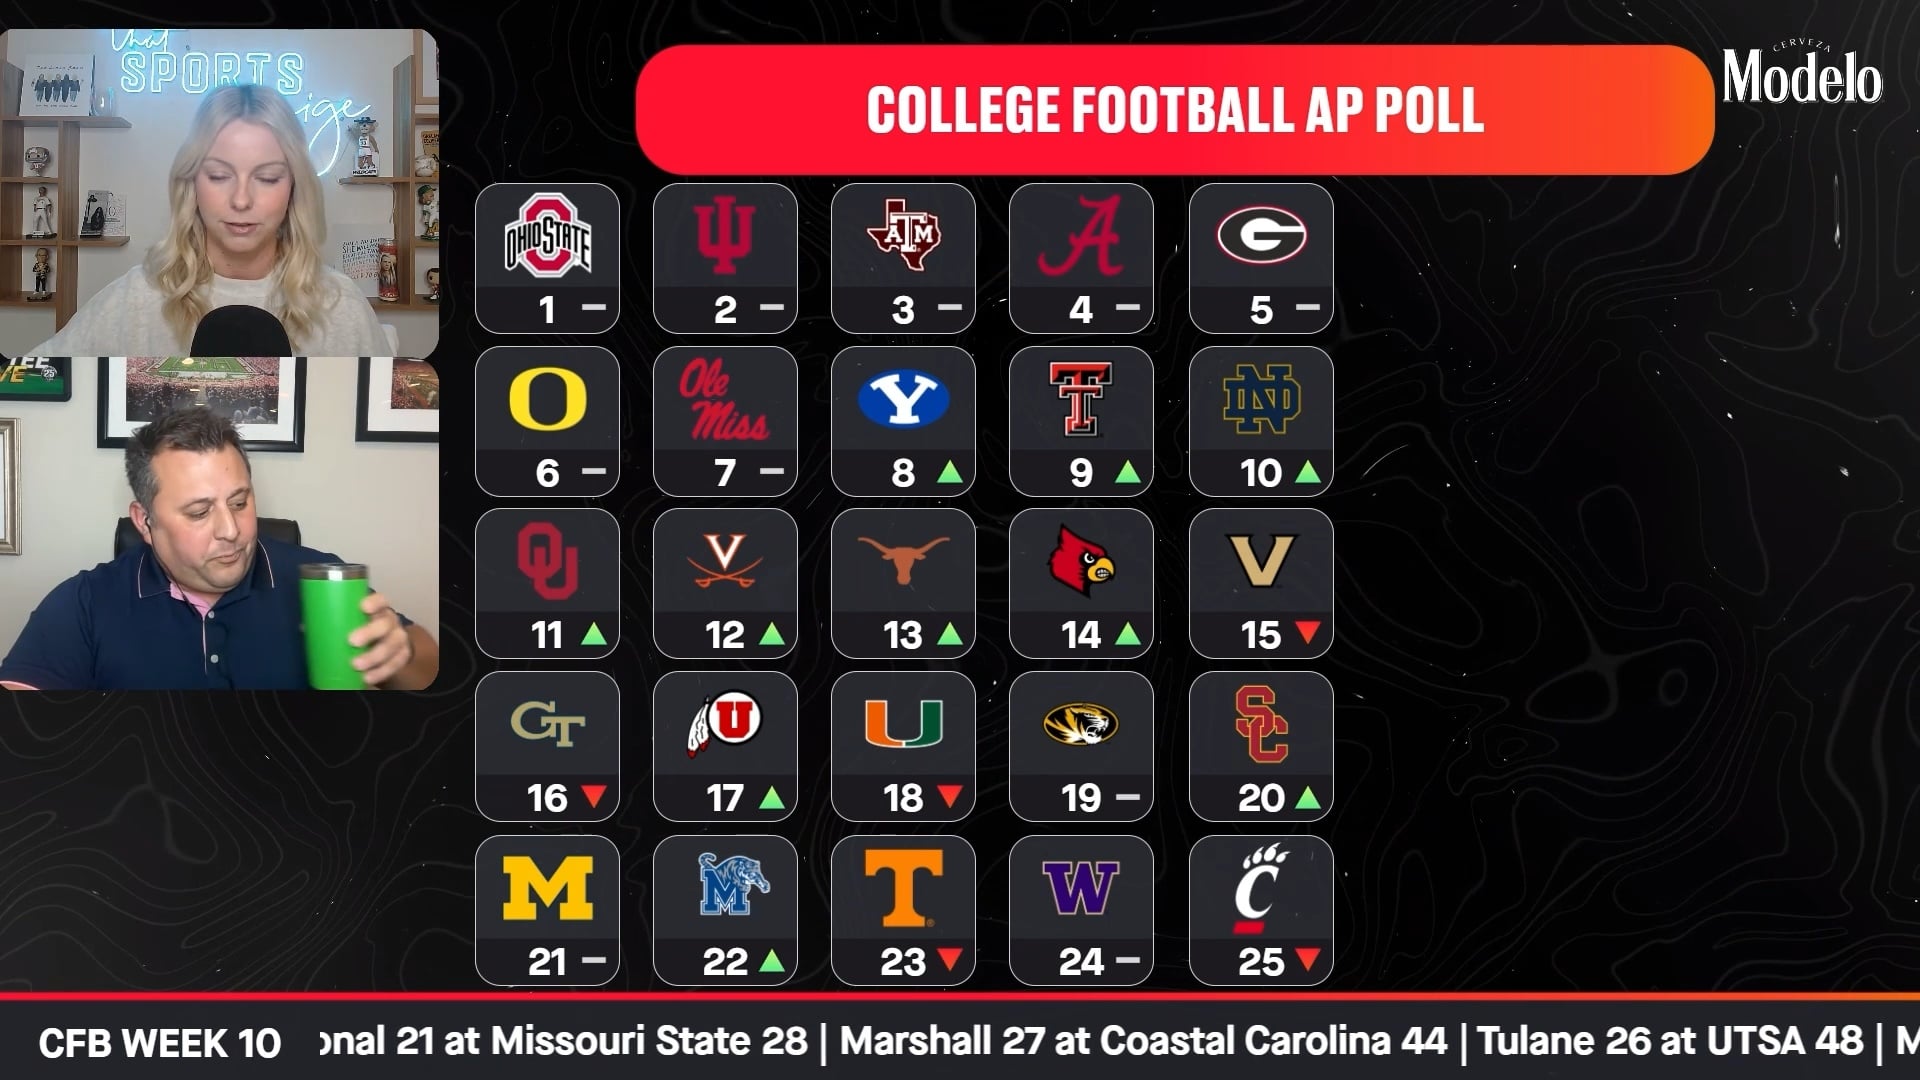Select the Louisville Cardinals bird logo
This screenshot has height=1080, width=1920.
coord(1081,563)
